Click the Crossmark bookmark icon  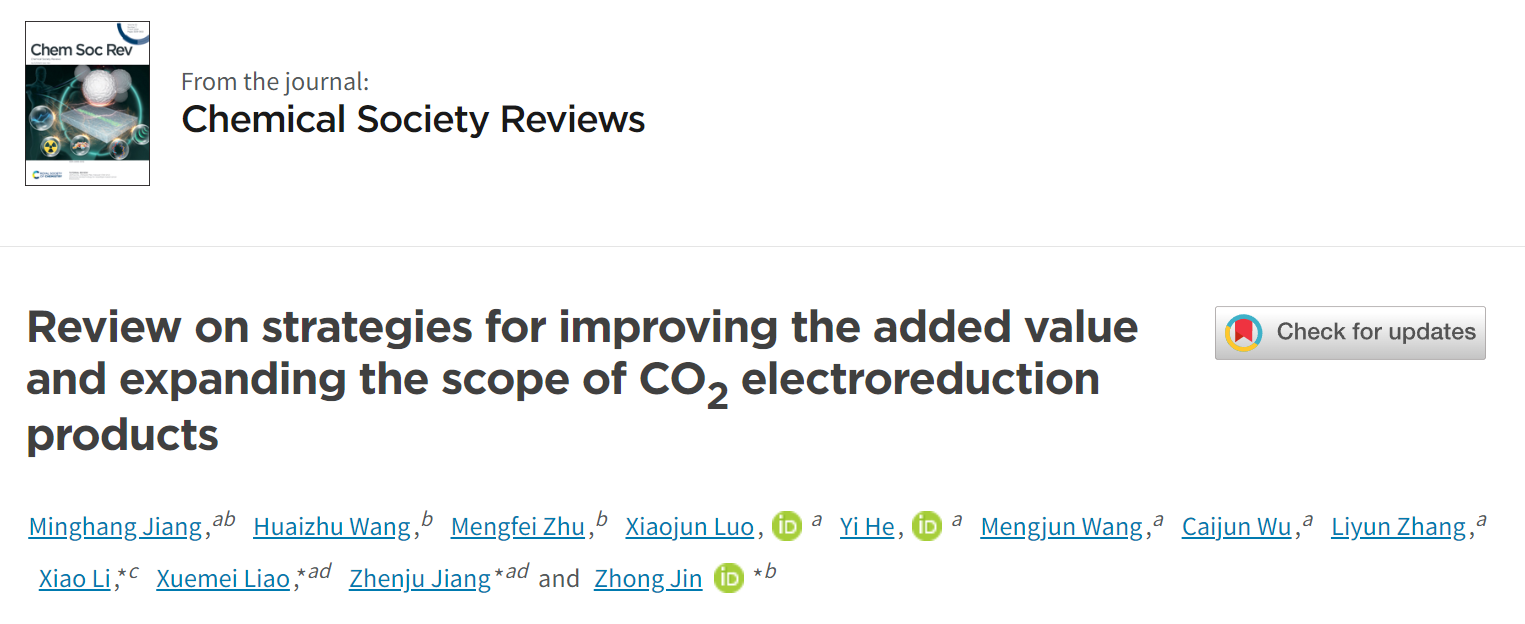tap(1244, 333)
